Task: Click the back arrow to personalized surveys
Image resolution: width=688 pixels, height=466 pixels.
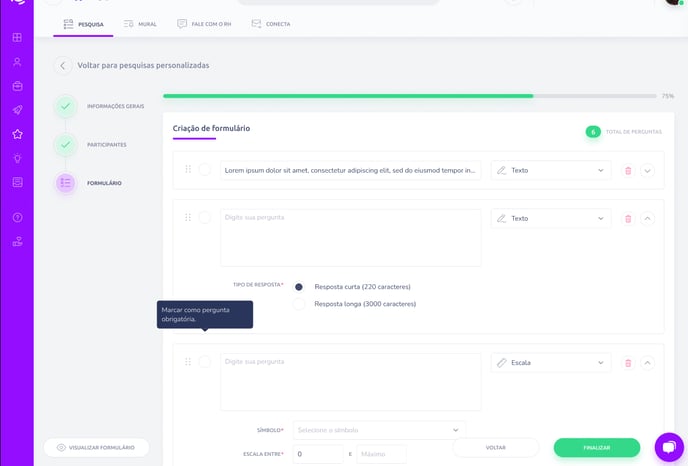Action: 63,66
